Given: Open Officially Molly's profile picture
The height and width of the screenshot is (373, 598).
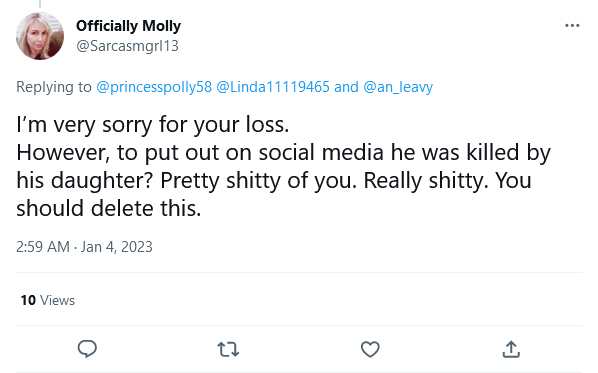Looking at the screenshot, I should click(x=40, y=36).
